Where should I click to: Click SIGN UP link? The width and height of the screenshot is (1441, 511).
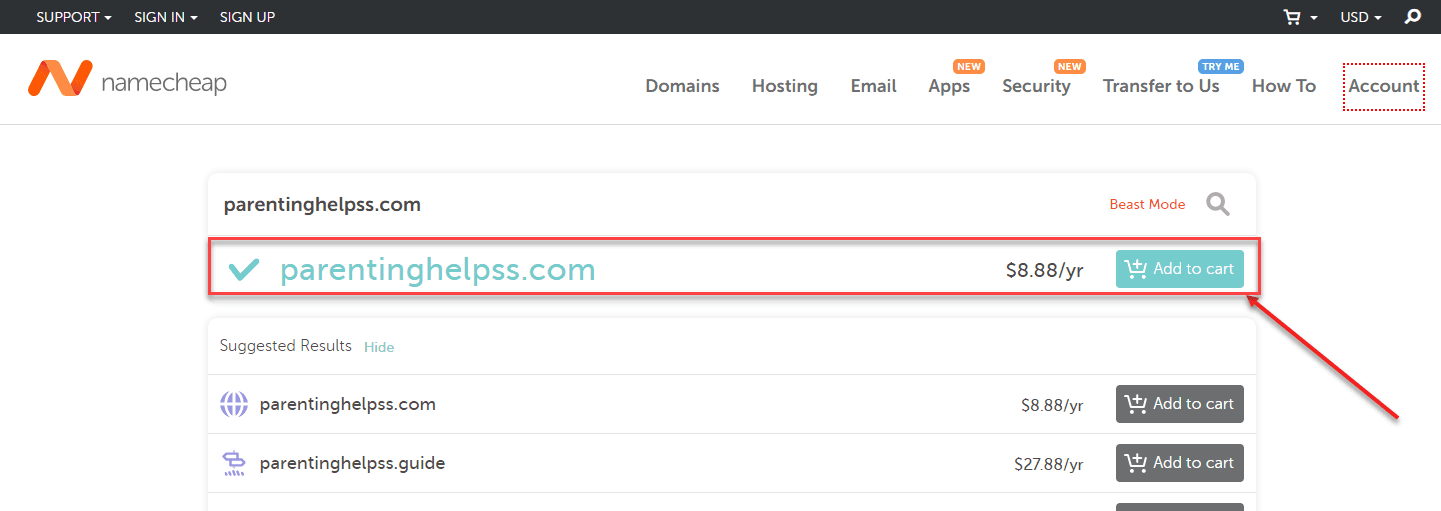(x=247, y=17)
